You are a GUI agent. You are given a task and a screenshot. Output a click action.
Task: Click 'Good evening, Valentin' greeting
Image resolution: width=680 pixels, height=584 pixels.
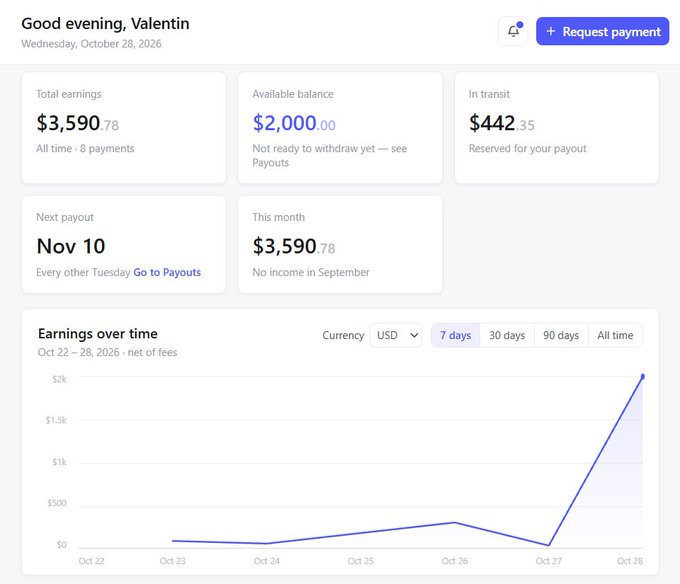click(105, 24)
